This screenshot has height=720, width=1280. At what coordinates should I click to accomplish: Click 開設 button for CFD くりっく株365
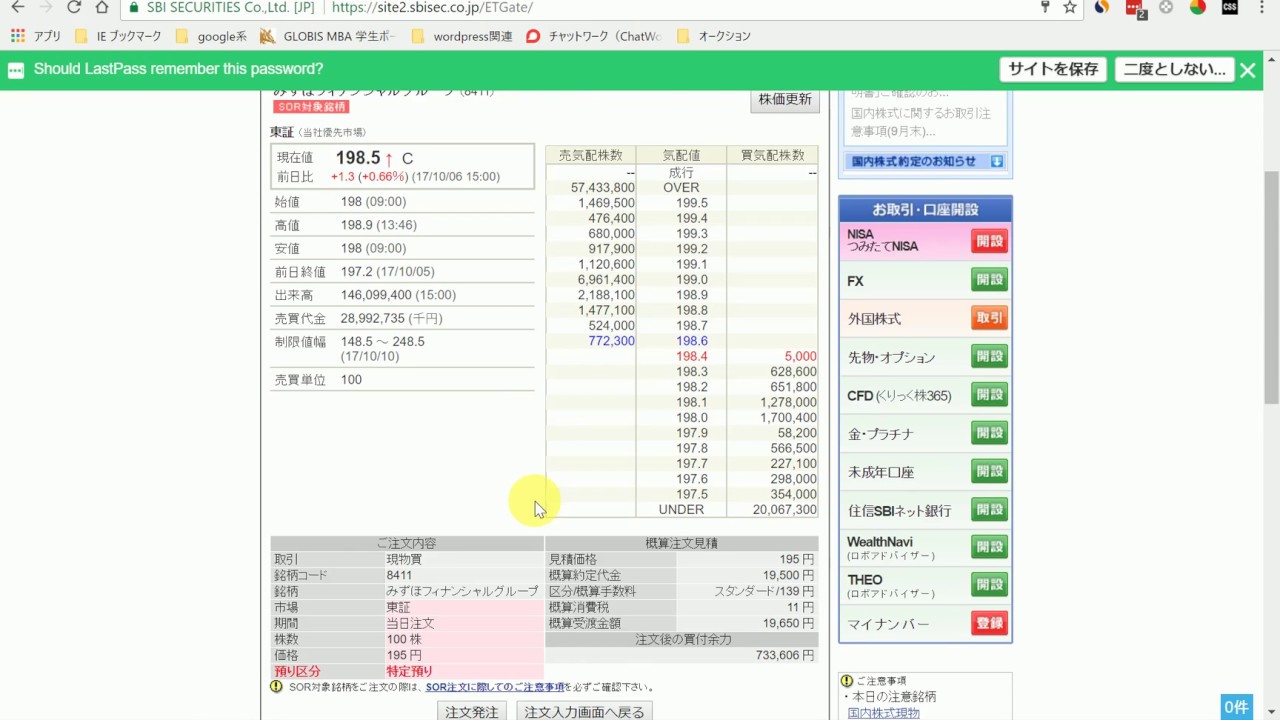(x=989, y=394)
